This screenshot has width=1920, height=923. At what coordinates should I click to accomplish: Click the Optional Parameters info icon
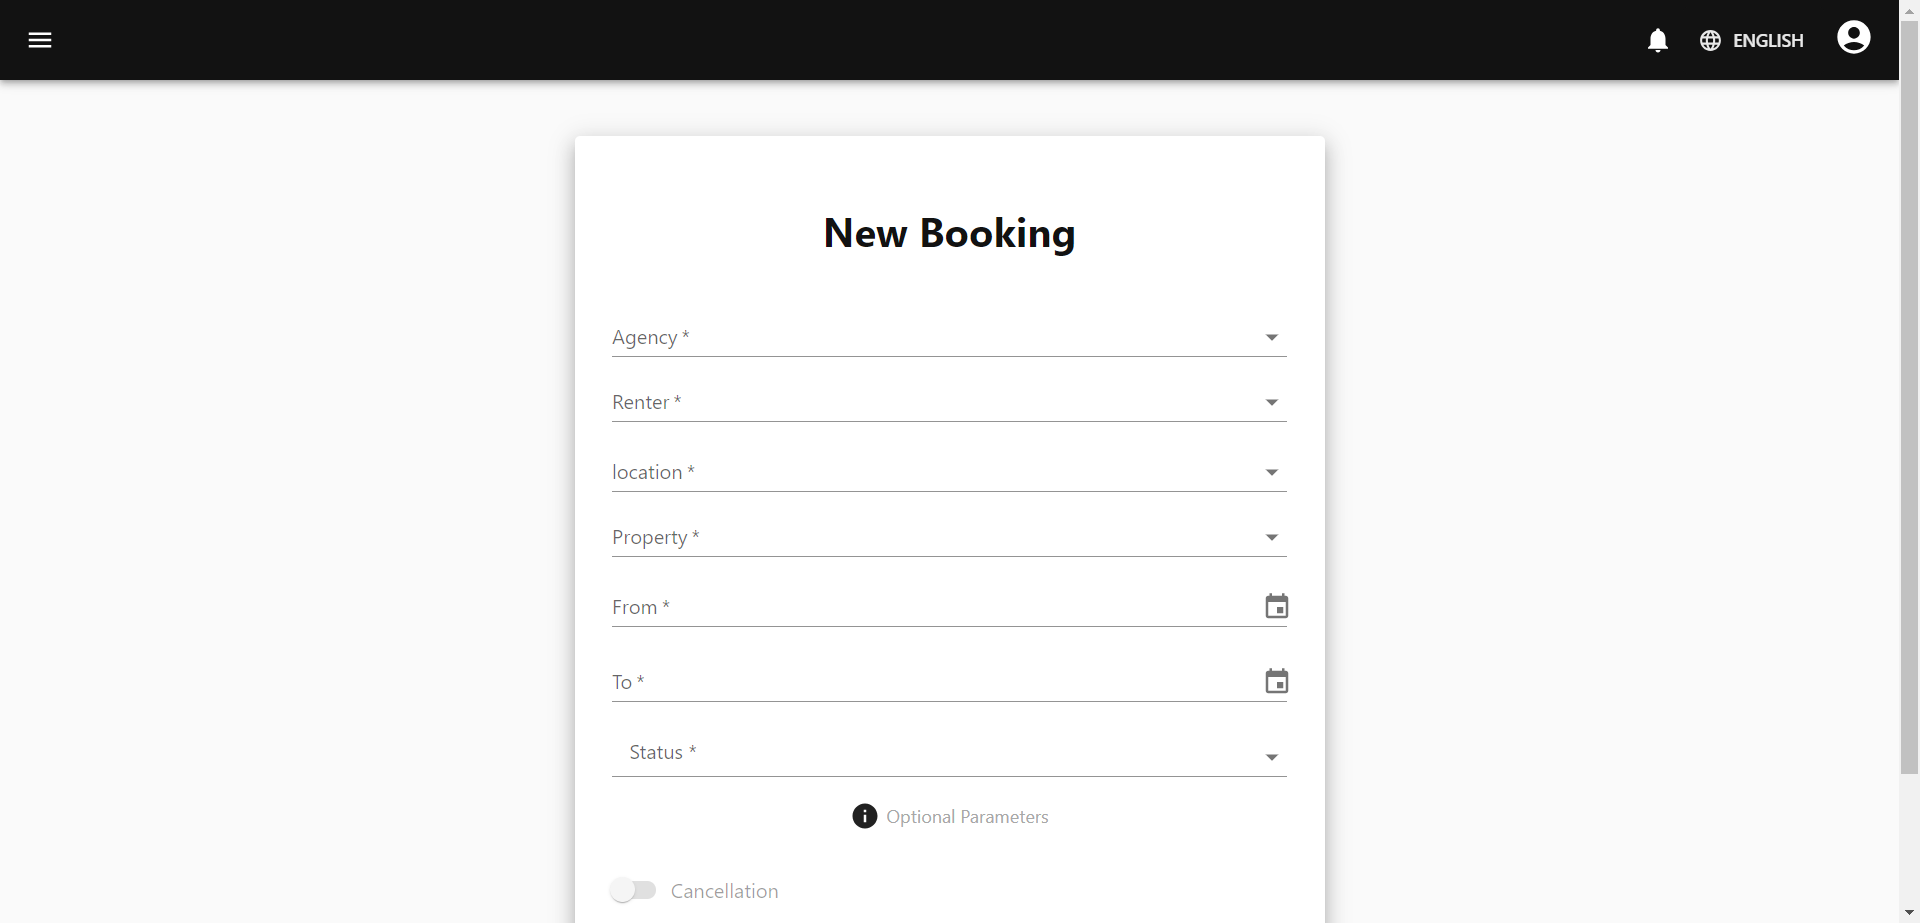click(x=865, y=816)
